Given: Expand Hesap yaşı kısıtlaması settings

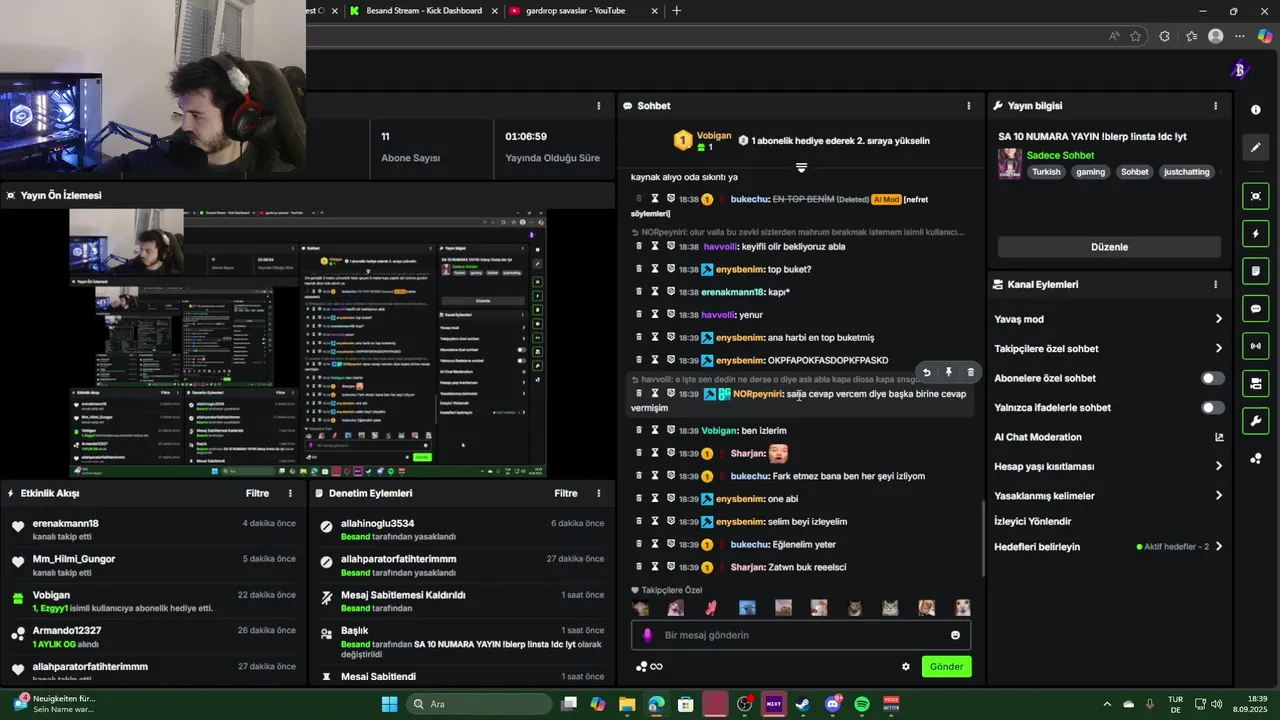Looking at the screenshot, I should point(1219,466).
